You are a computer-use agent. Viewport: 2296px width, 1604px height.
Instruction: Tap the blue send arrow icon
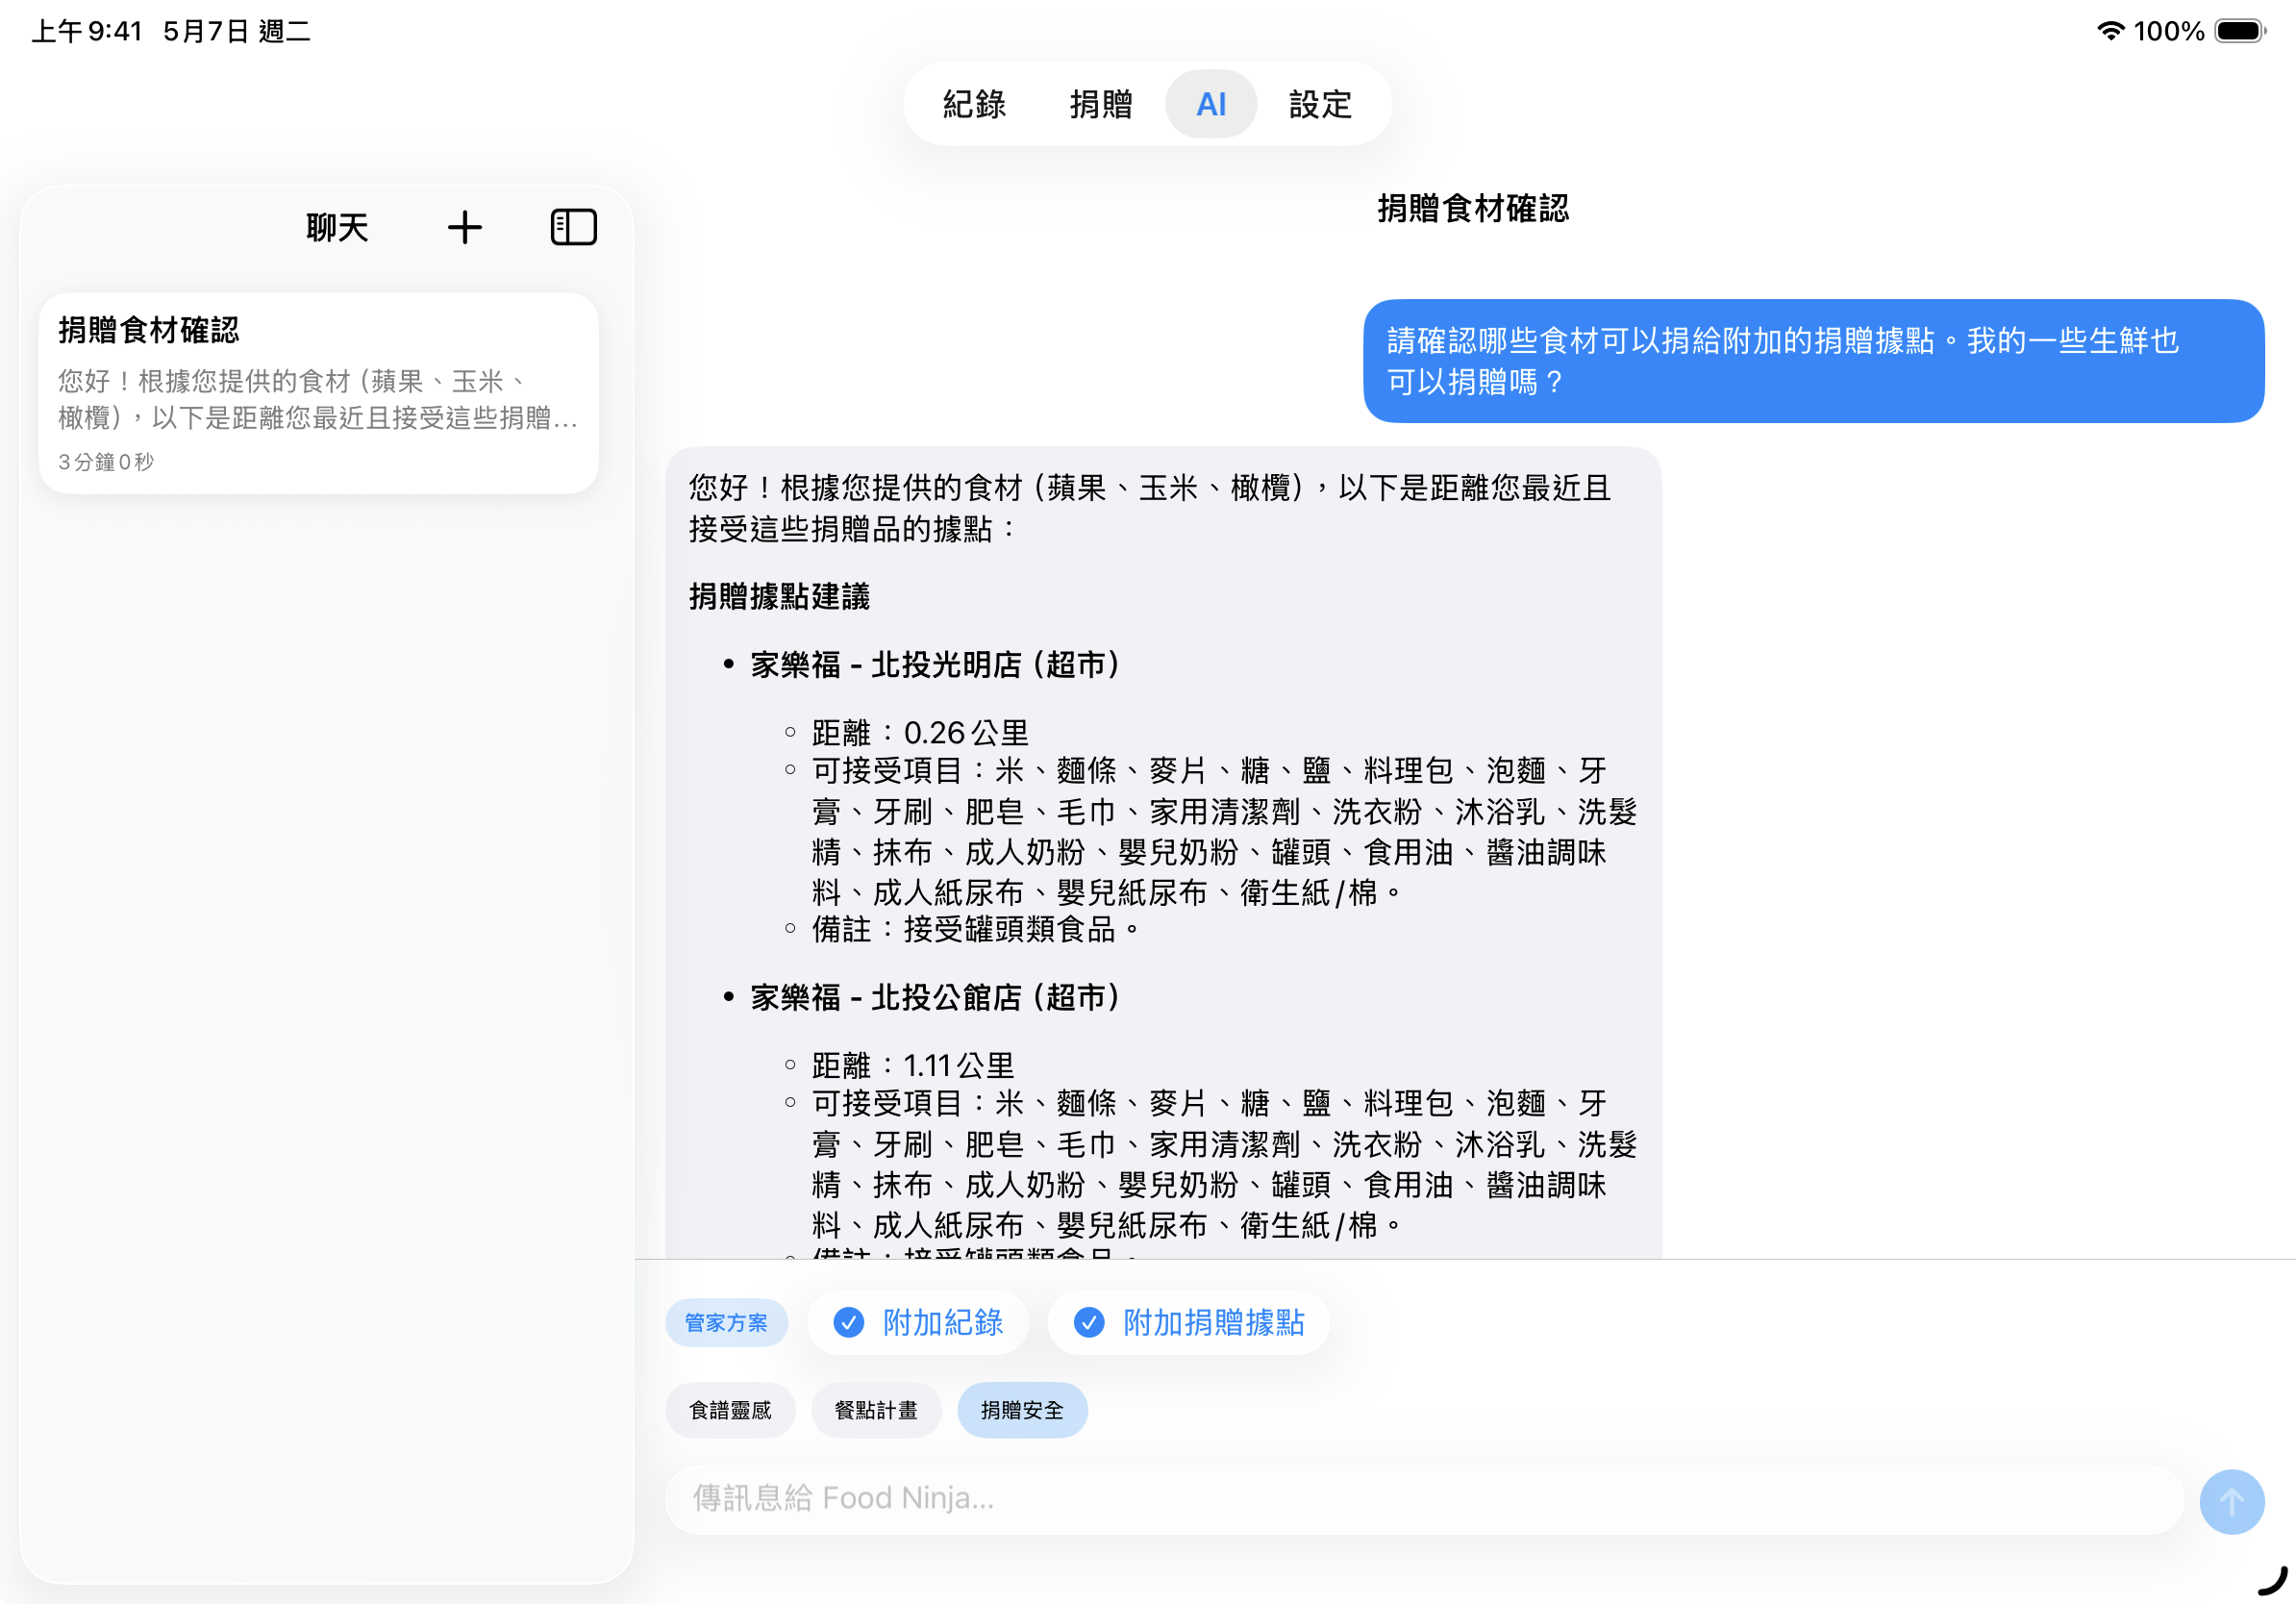(2232, 1501)
